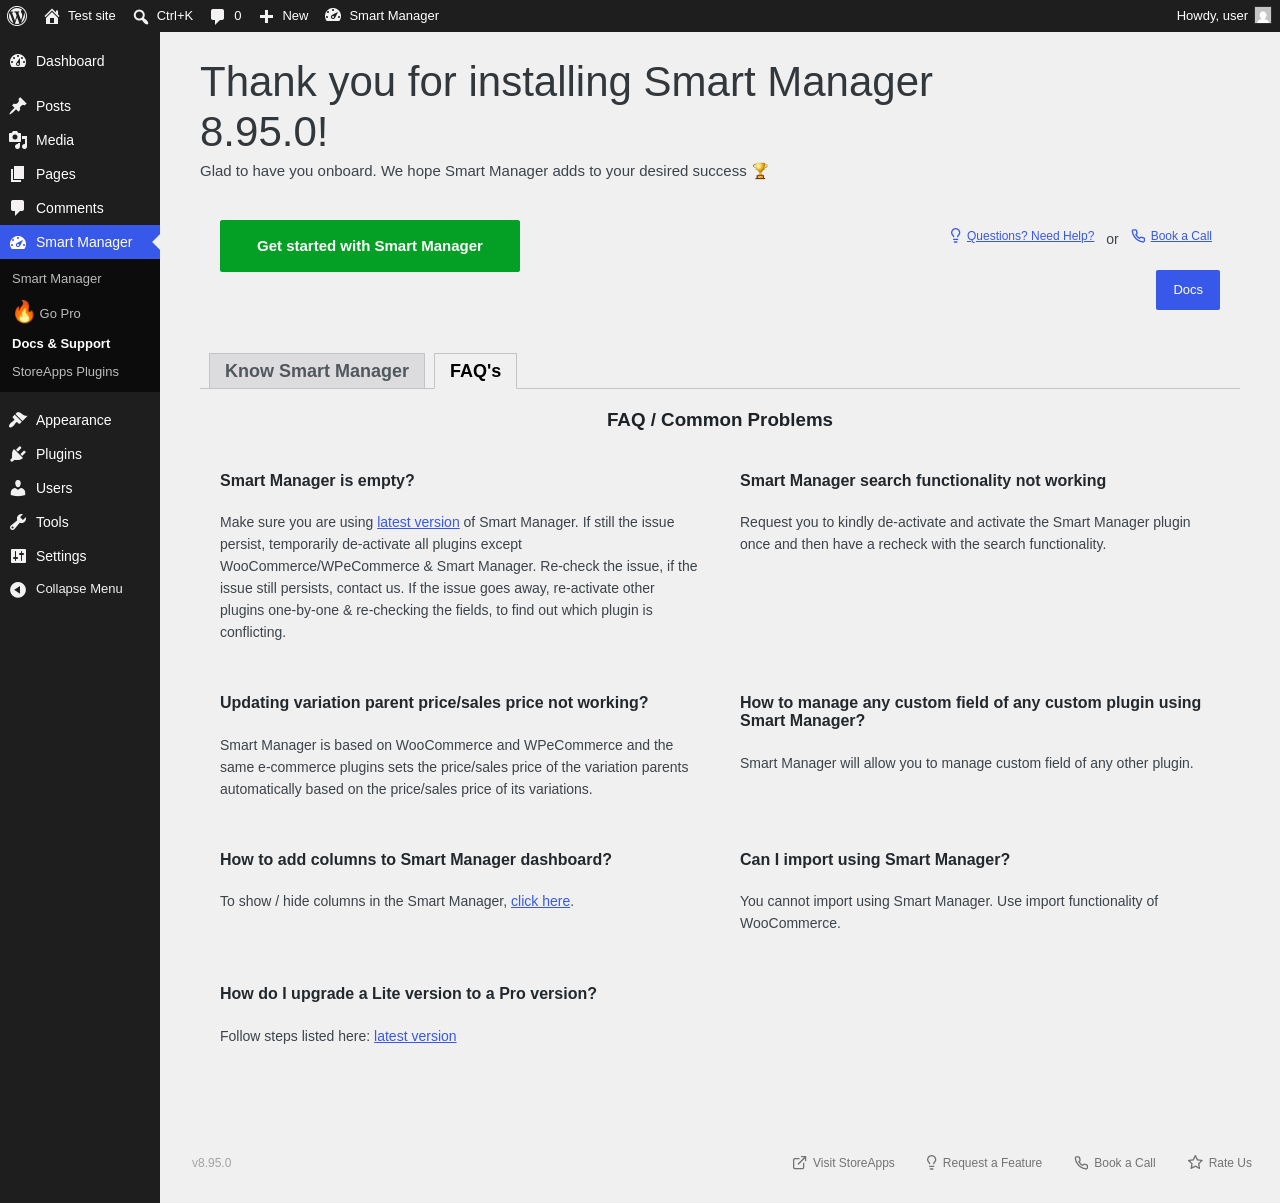Open the New menu in admin bar

[283, 16]
